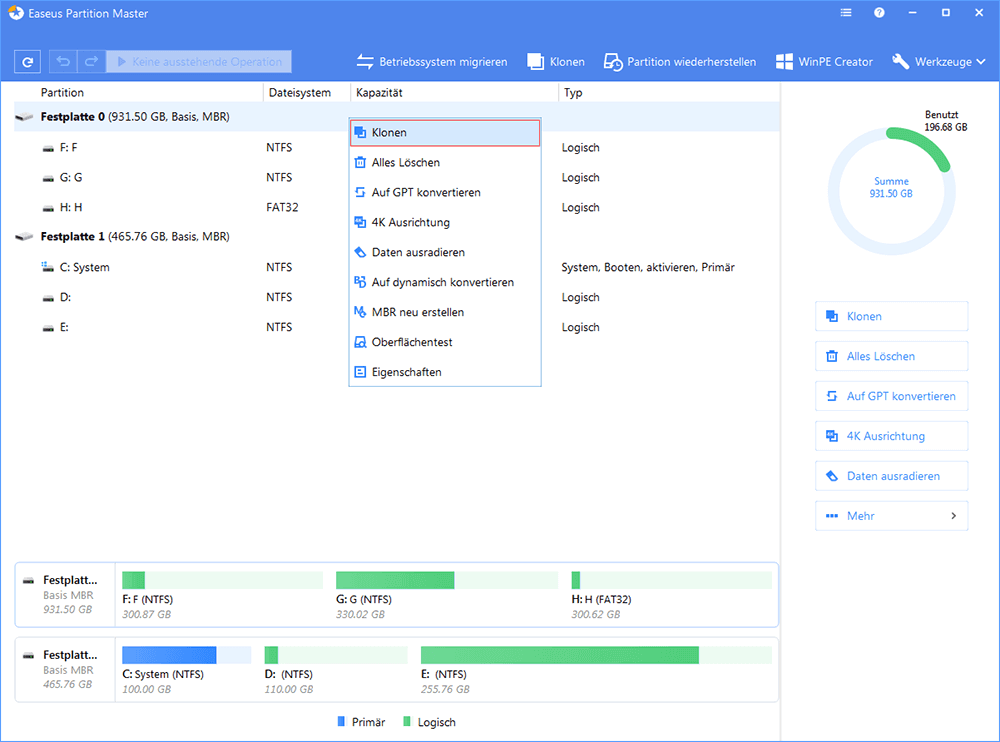Click Keine ausstehende Operation button
This screenshot has height=742, width=1000.
(199, 62)
